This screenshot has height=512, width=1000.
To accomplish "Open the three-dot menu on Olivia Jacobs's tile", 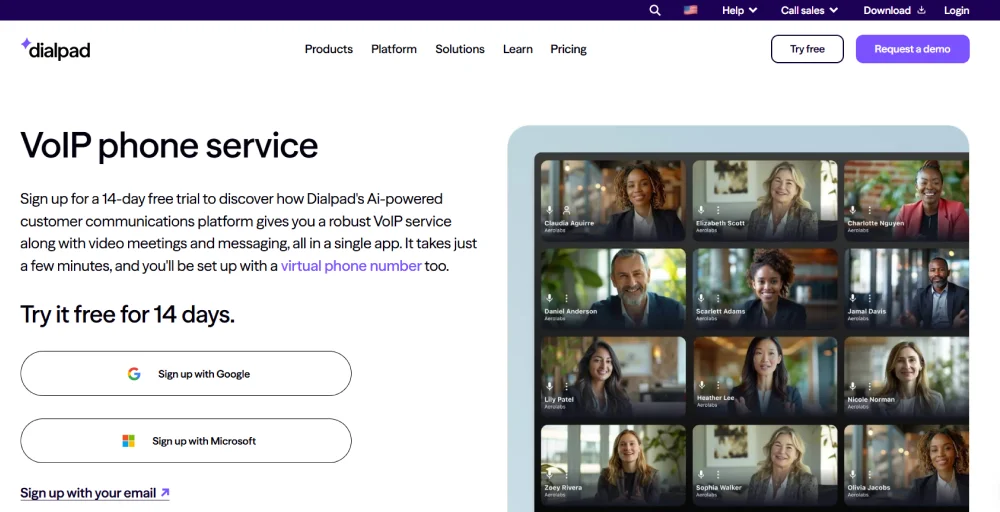I will (x=870, y=474).
